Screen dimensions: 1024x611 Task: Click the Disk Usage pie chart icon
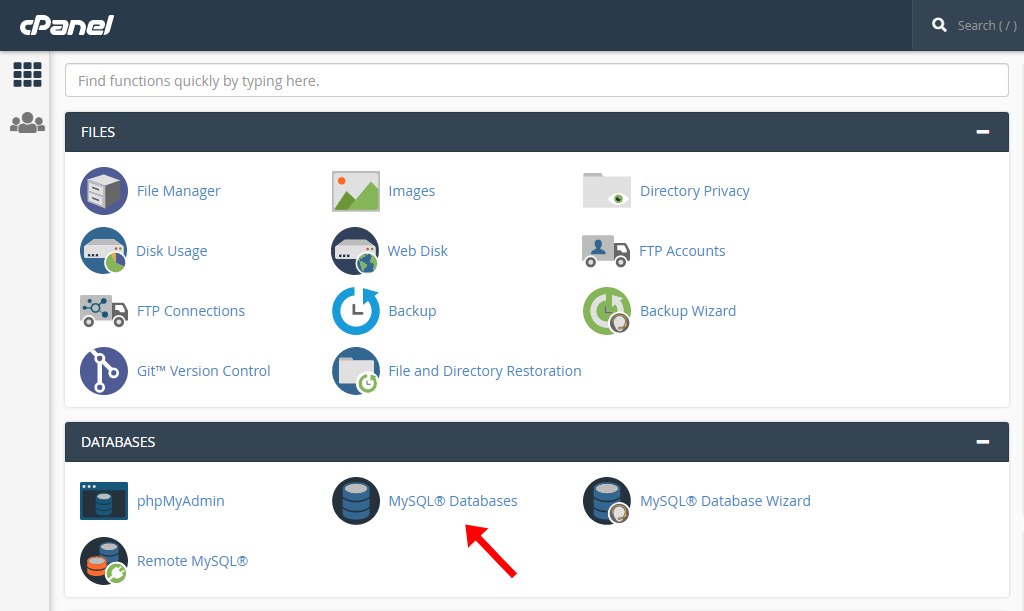coord(103,250)
